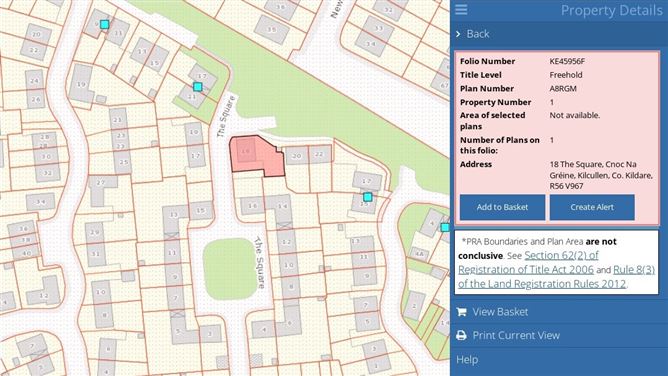Select cyan marker by house 15 right

point(368,197)
